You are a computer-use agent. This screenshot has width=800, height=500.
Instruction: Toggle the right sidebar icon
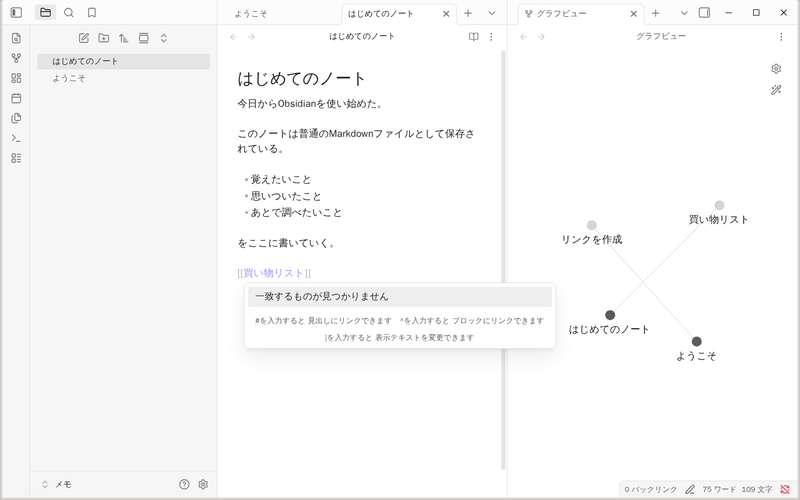(705, 13)
